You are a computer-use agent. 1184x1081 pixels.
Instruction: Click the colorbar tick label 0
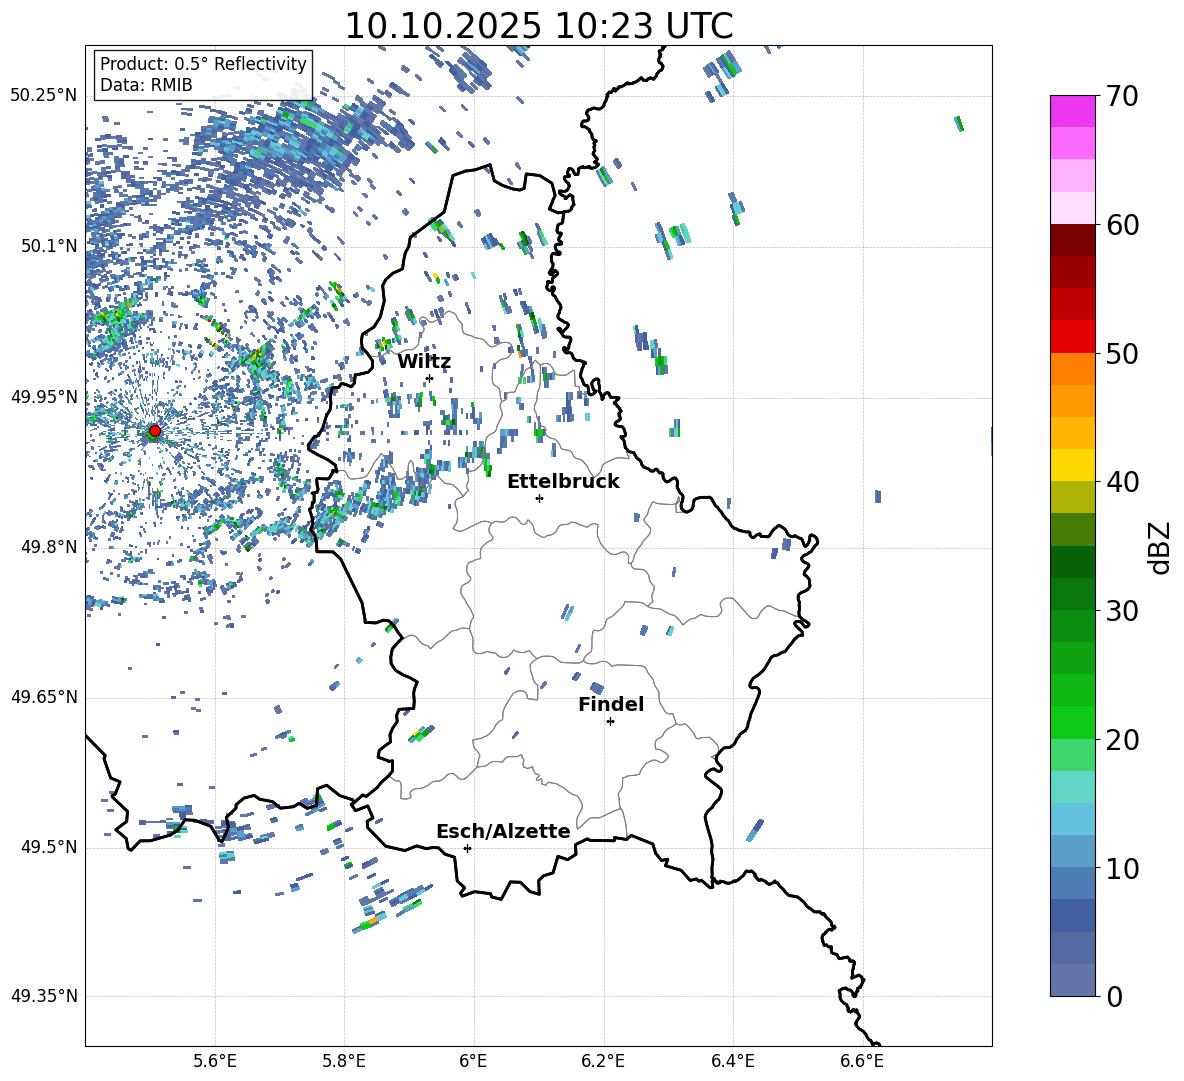[1114, 997]
